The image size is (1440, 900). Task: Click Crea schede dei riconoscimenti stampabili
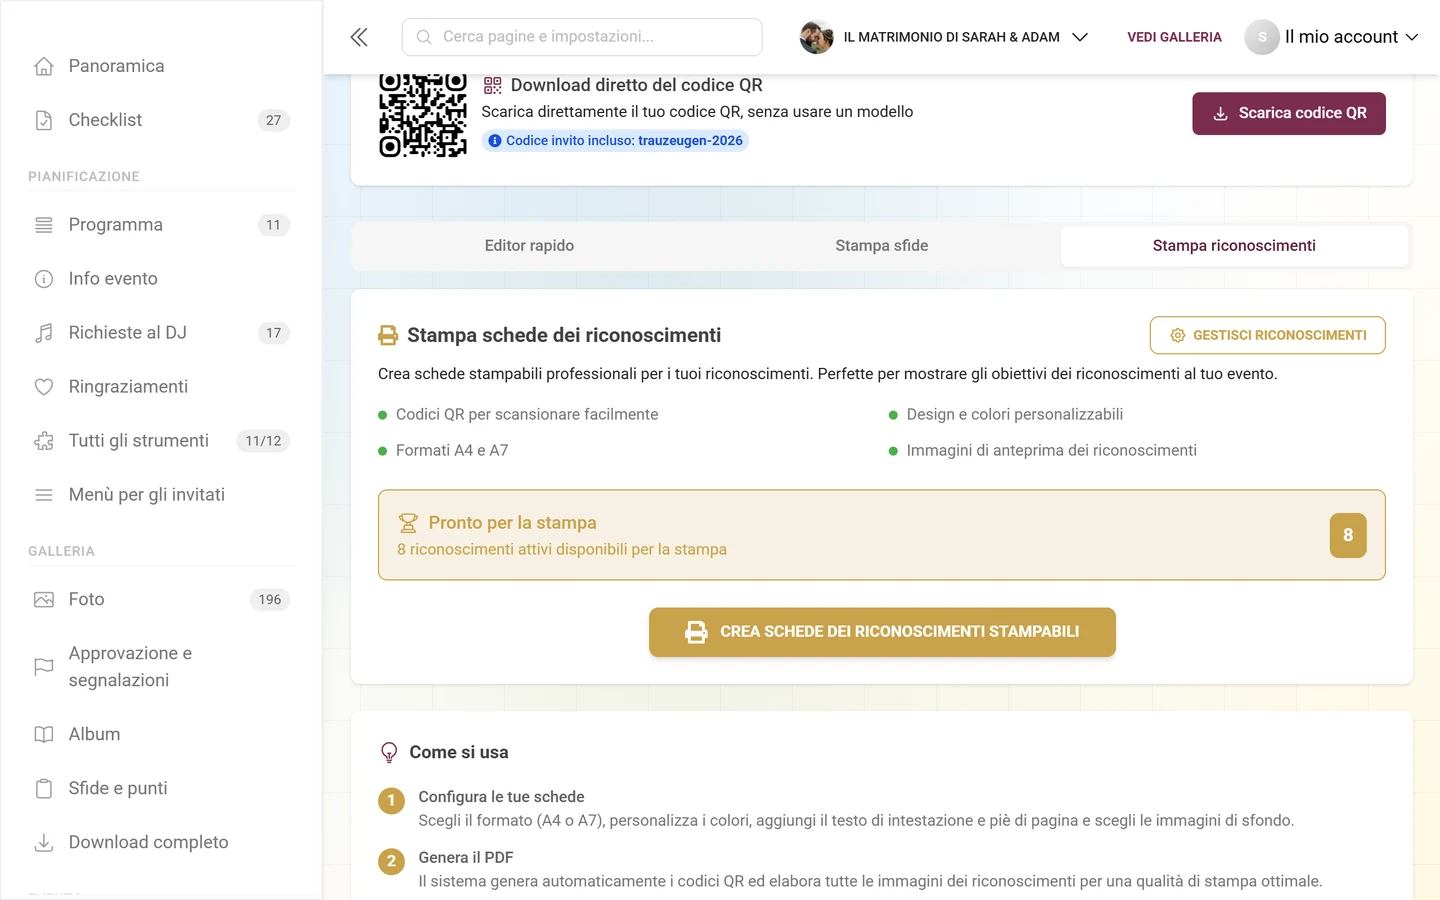(882, 632)
